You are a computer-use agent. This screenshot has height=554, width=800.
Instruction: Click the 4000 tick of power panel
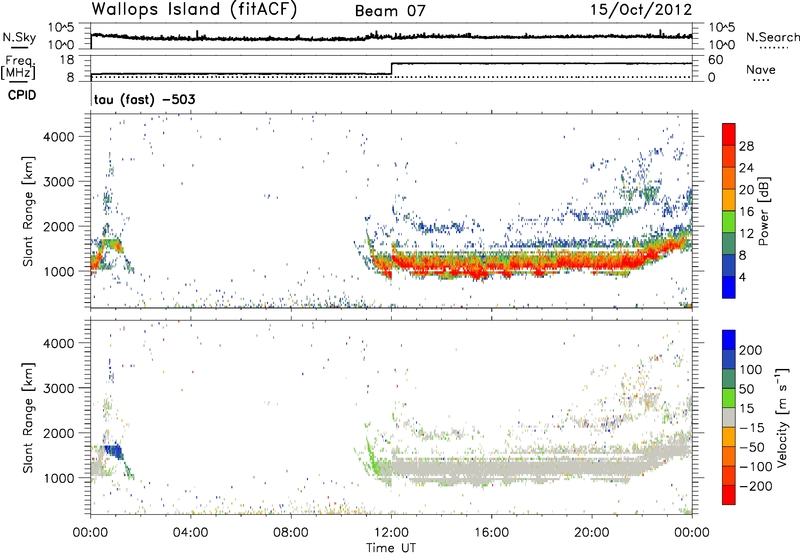pos(58,137)
